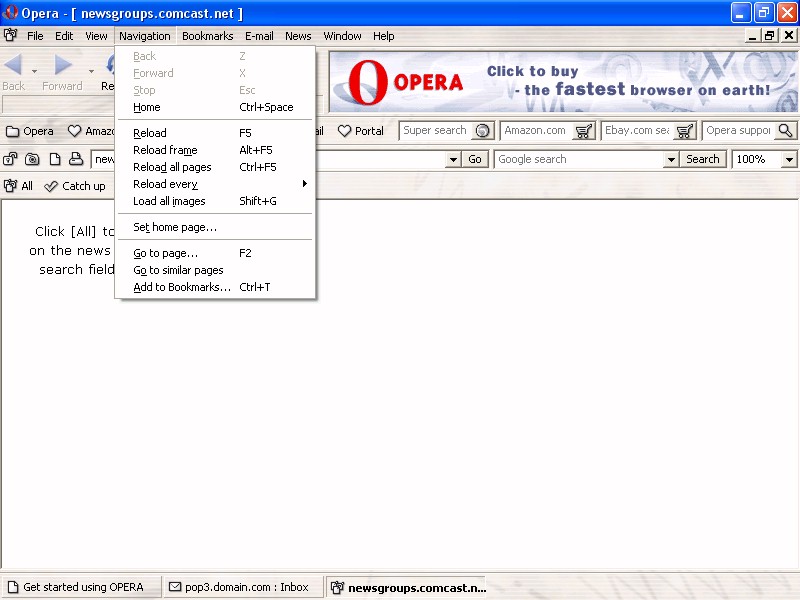This screenshot has height=600, width=800.
Task: Open the Opera bookmarks folder icon
Action: click(13, 131)
